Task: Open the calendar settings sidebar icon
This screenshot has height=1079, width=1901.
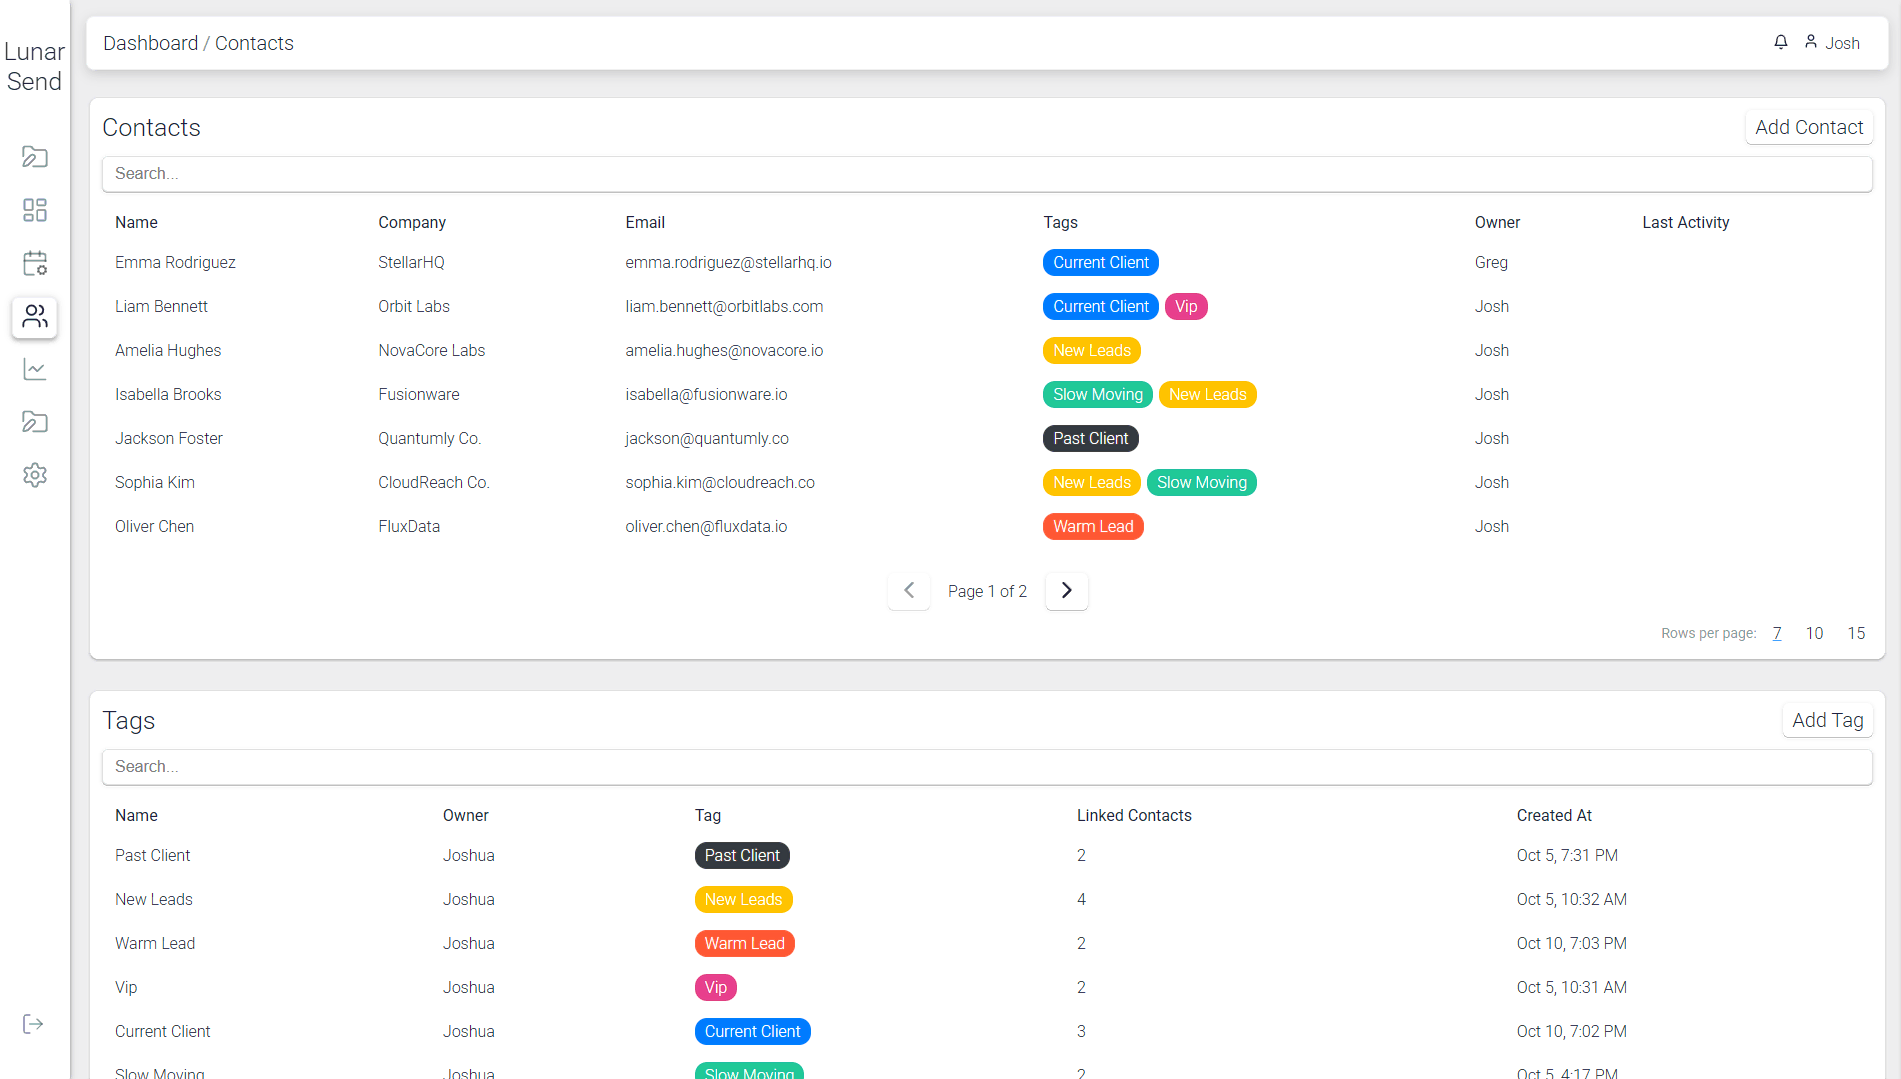Action: click(35, 263)
